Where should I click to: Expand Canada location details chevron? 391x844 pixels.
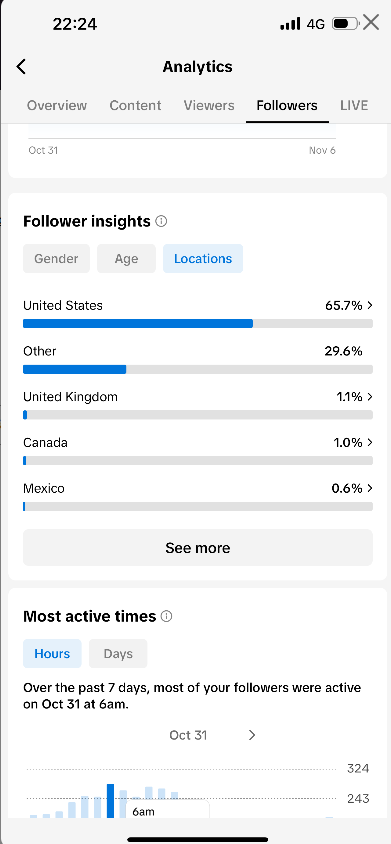(370, 442)
